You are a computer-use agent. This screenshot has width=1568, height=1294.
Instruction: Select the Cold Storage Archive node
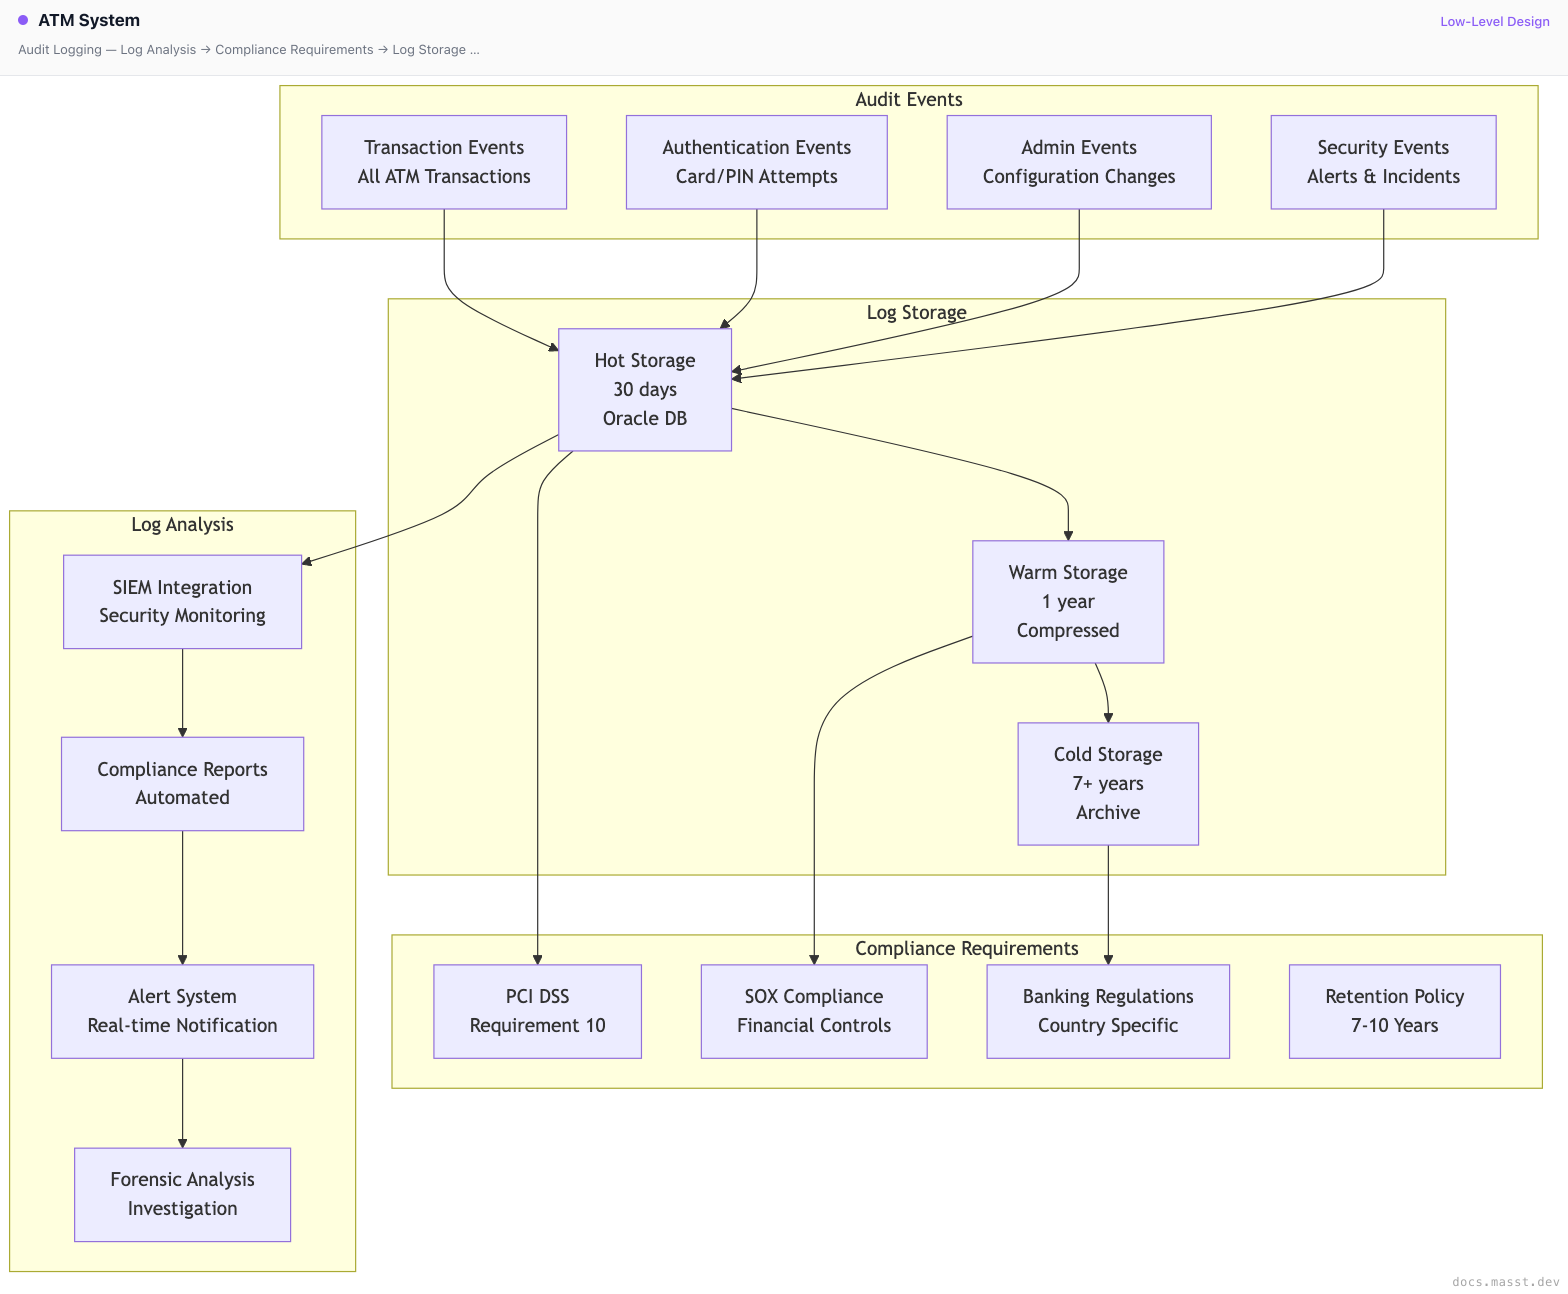click(1108, 784)
